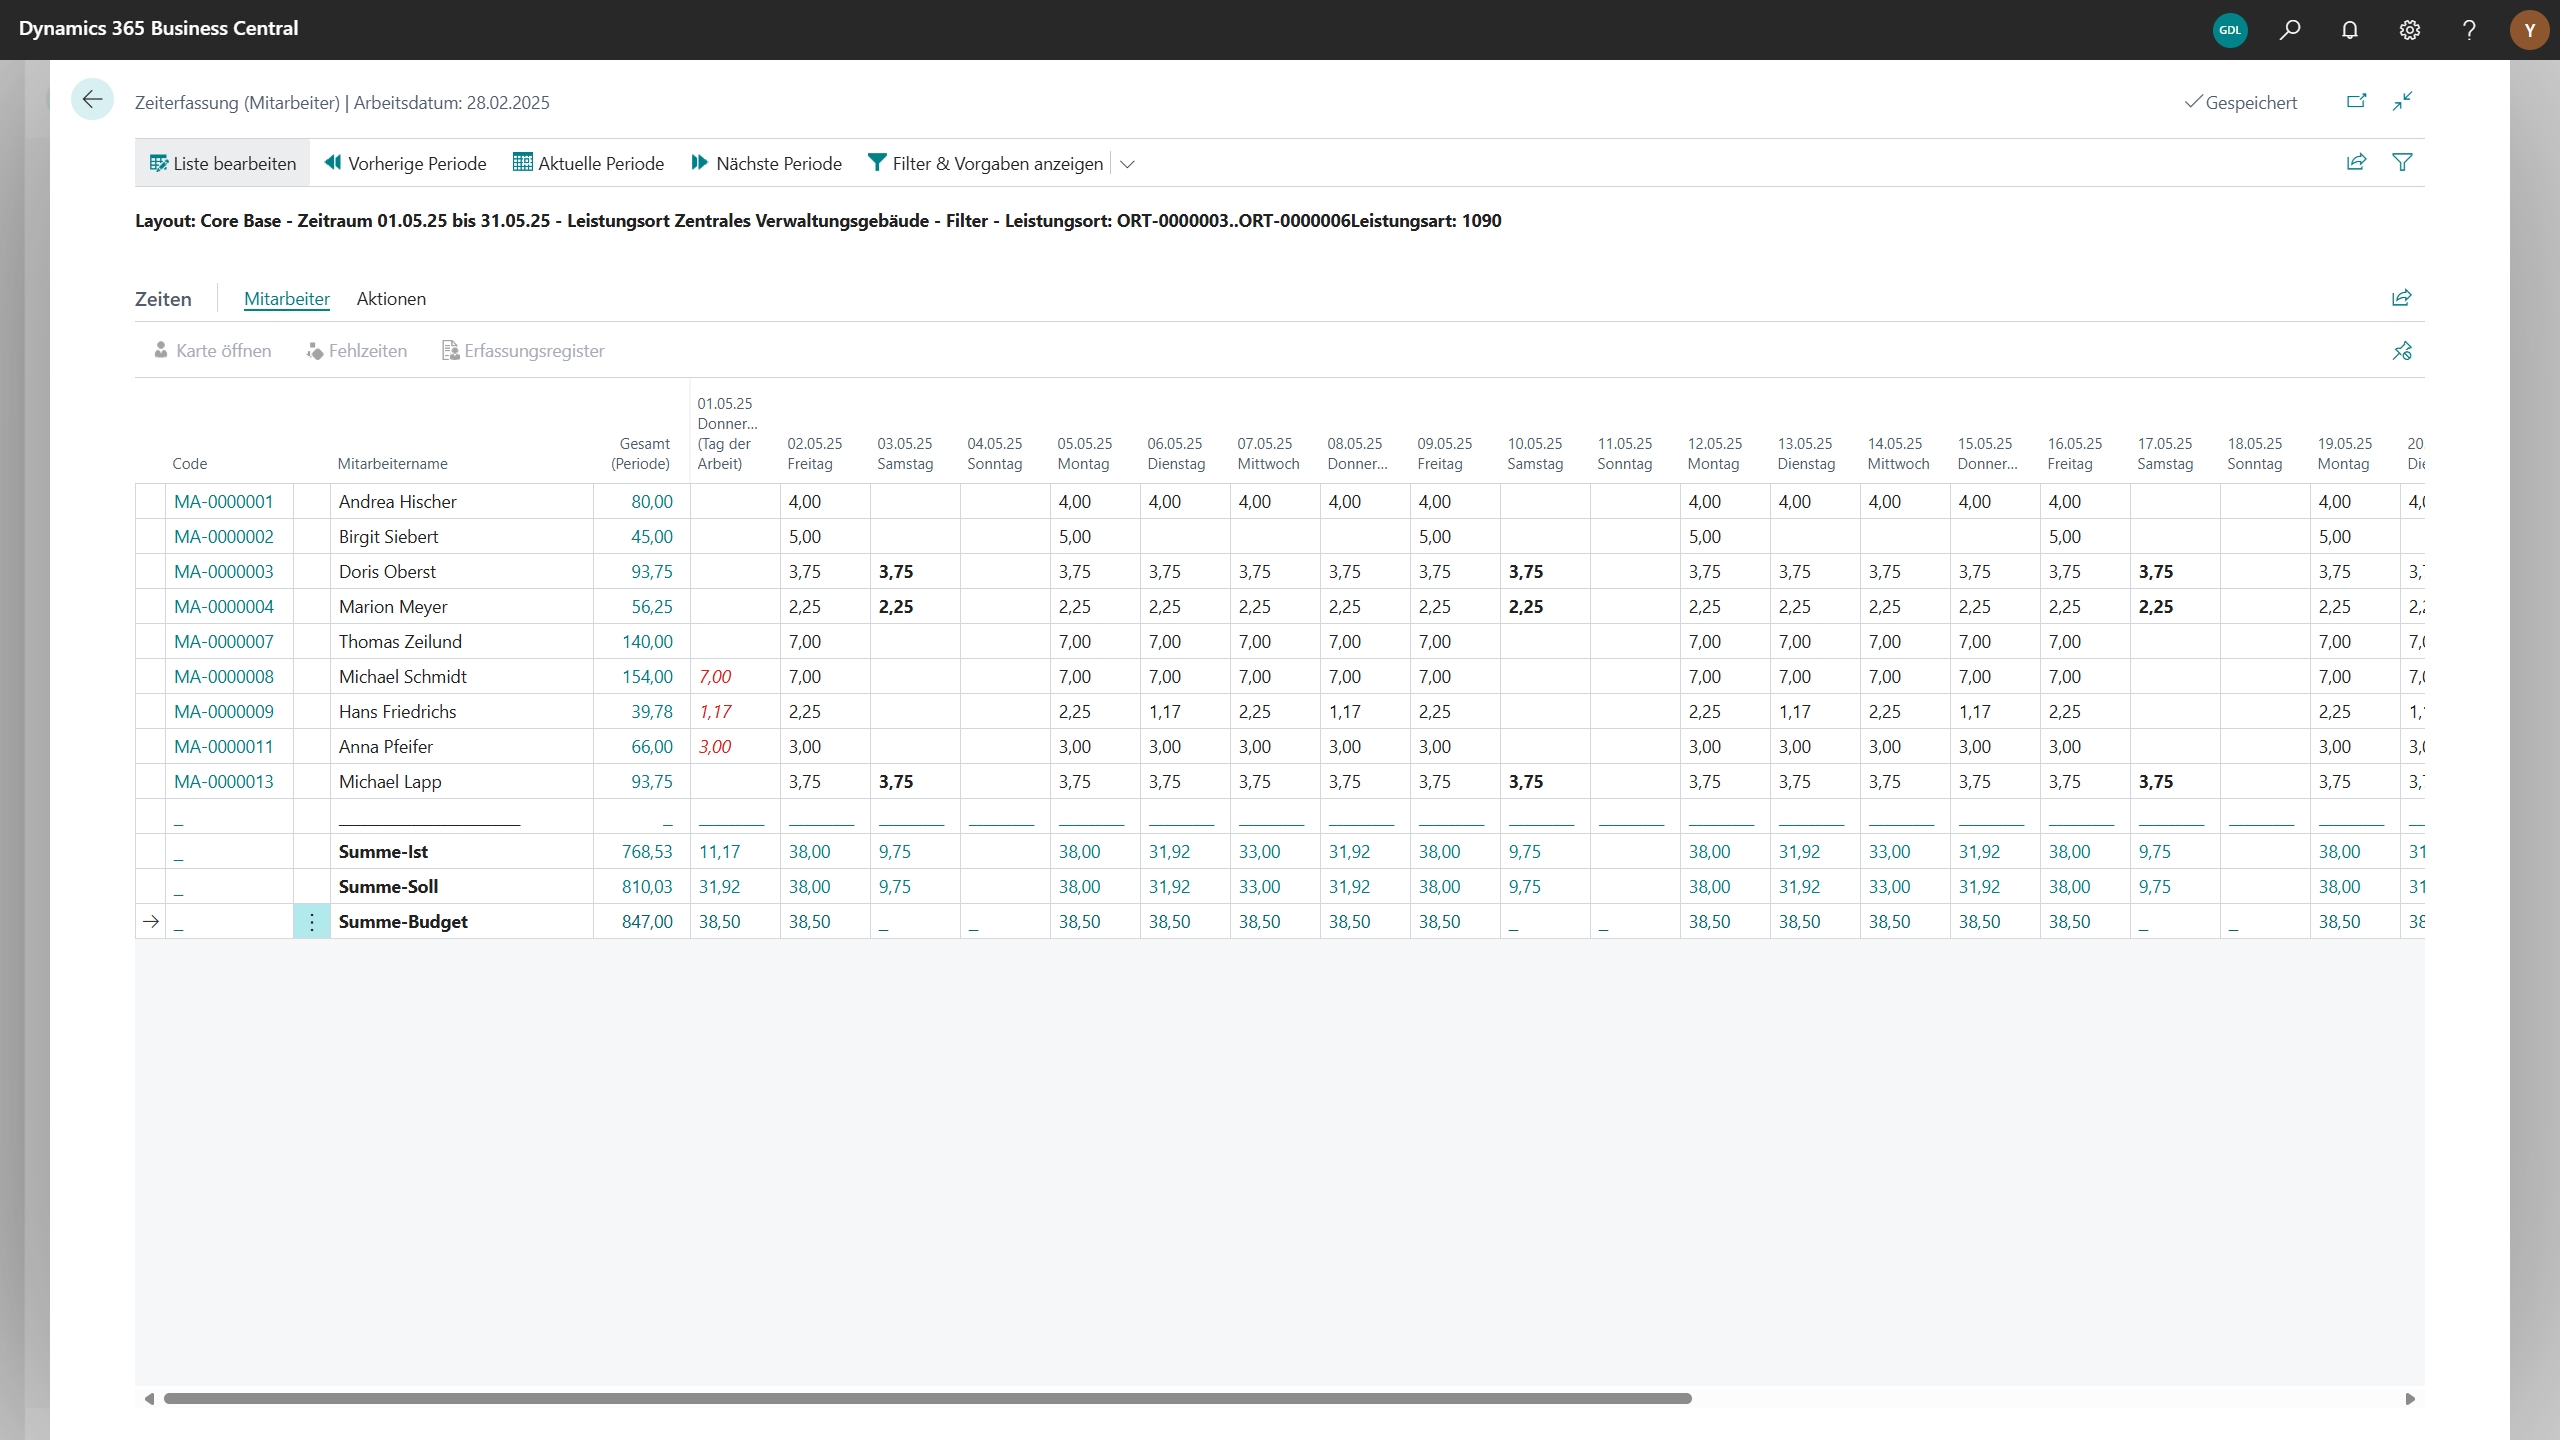
Task: Open the Aktionen menu
Action: coord(391,299)
